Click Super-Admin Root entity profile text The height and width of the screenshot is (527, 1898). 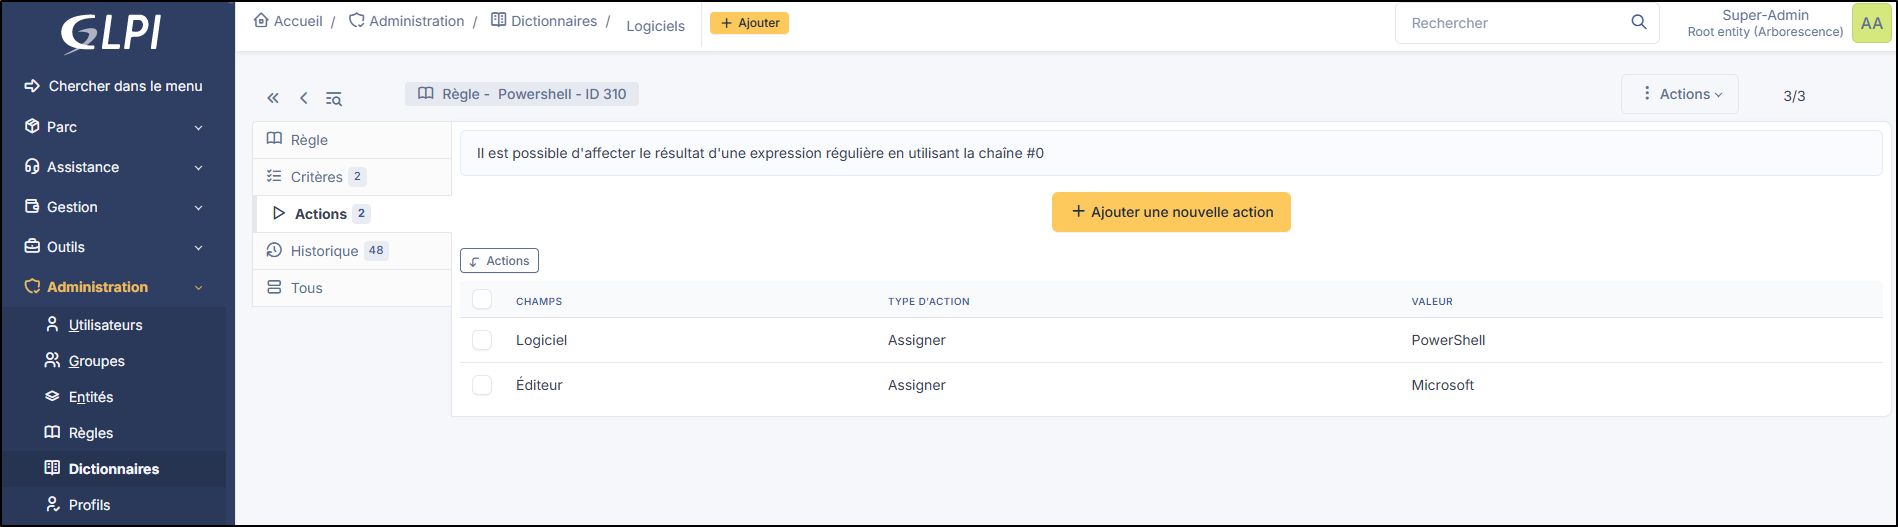pos(1765,23)
